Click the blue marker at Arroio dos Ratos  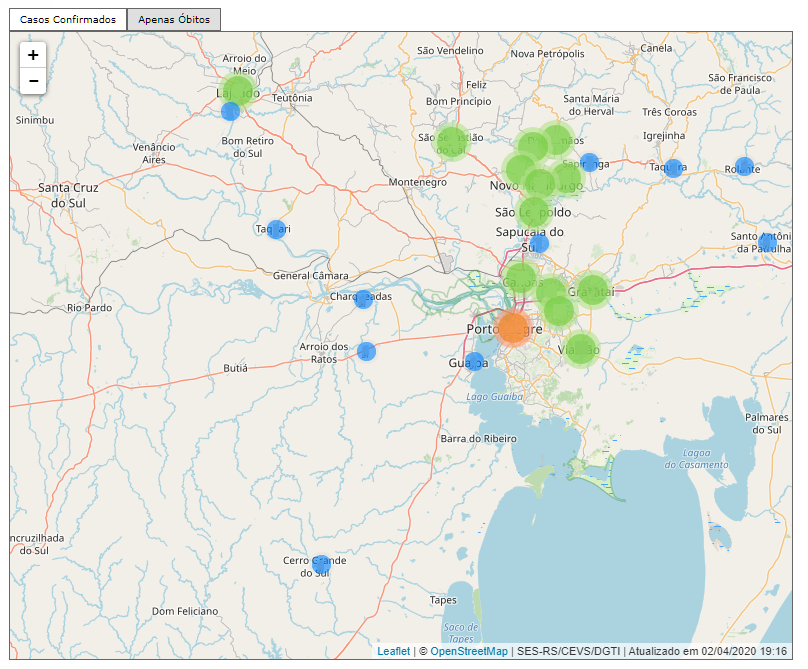(x=366, y=351)
